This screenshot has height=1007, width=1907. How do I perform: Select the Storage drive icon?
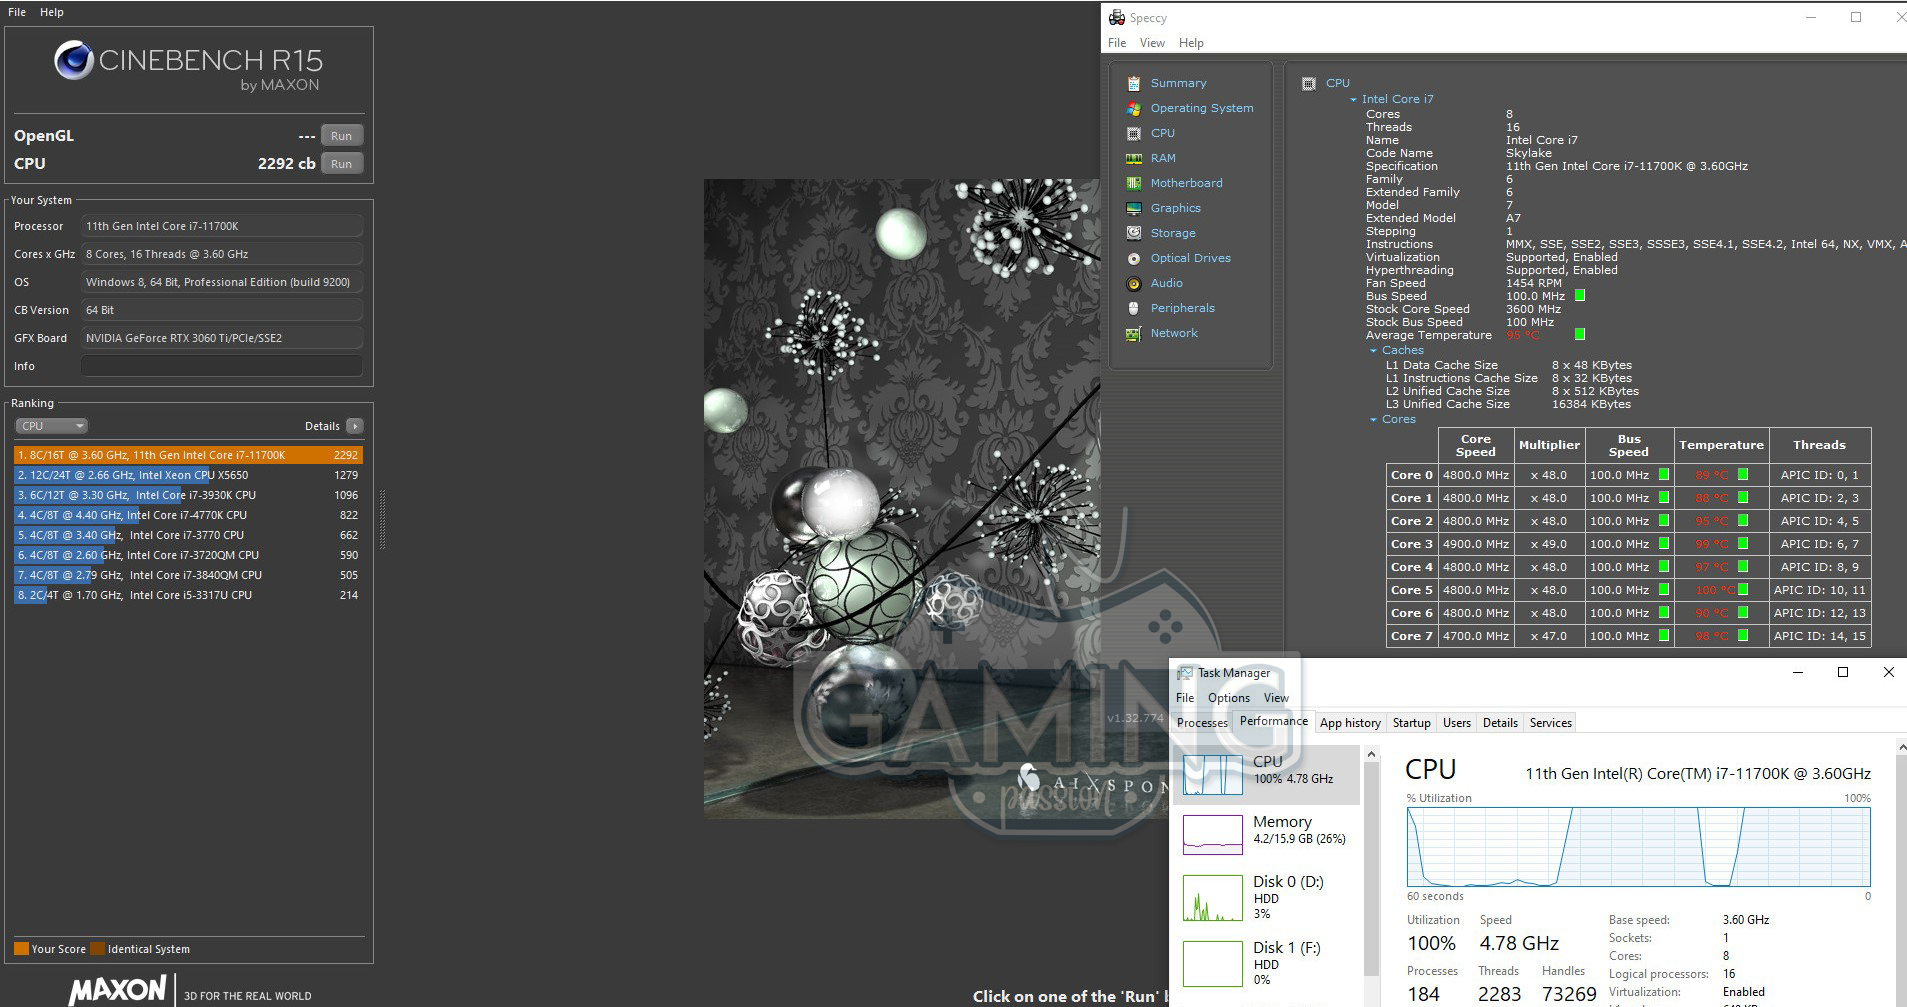coord(1133,233)
